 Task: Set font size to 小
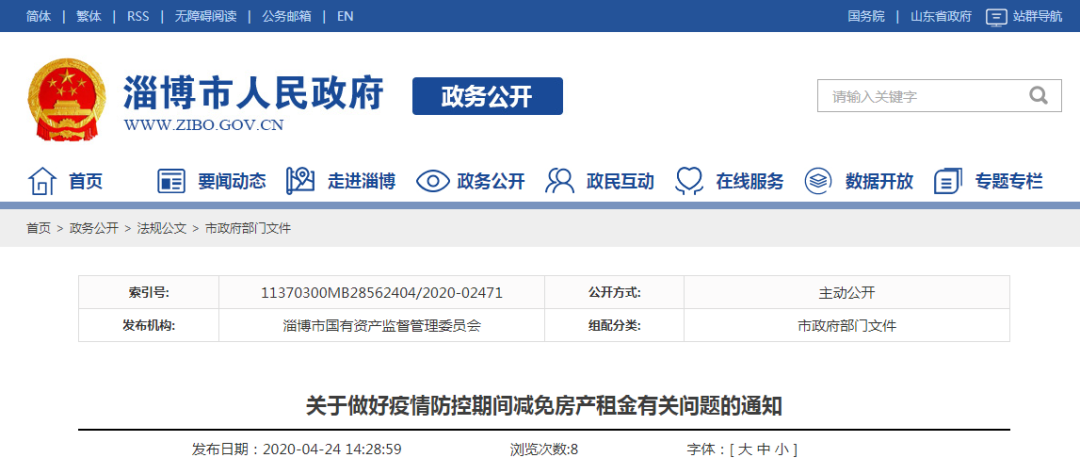click(780, 450)
